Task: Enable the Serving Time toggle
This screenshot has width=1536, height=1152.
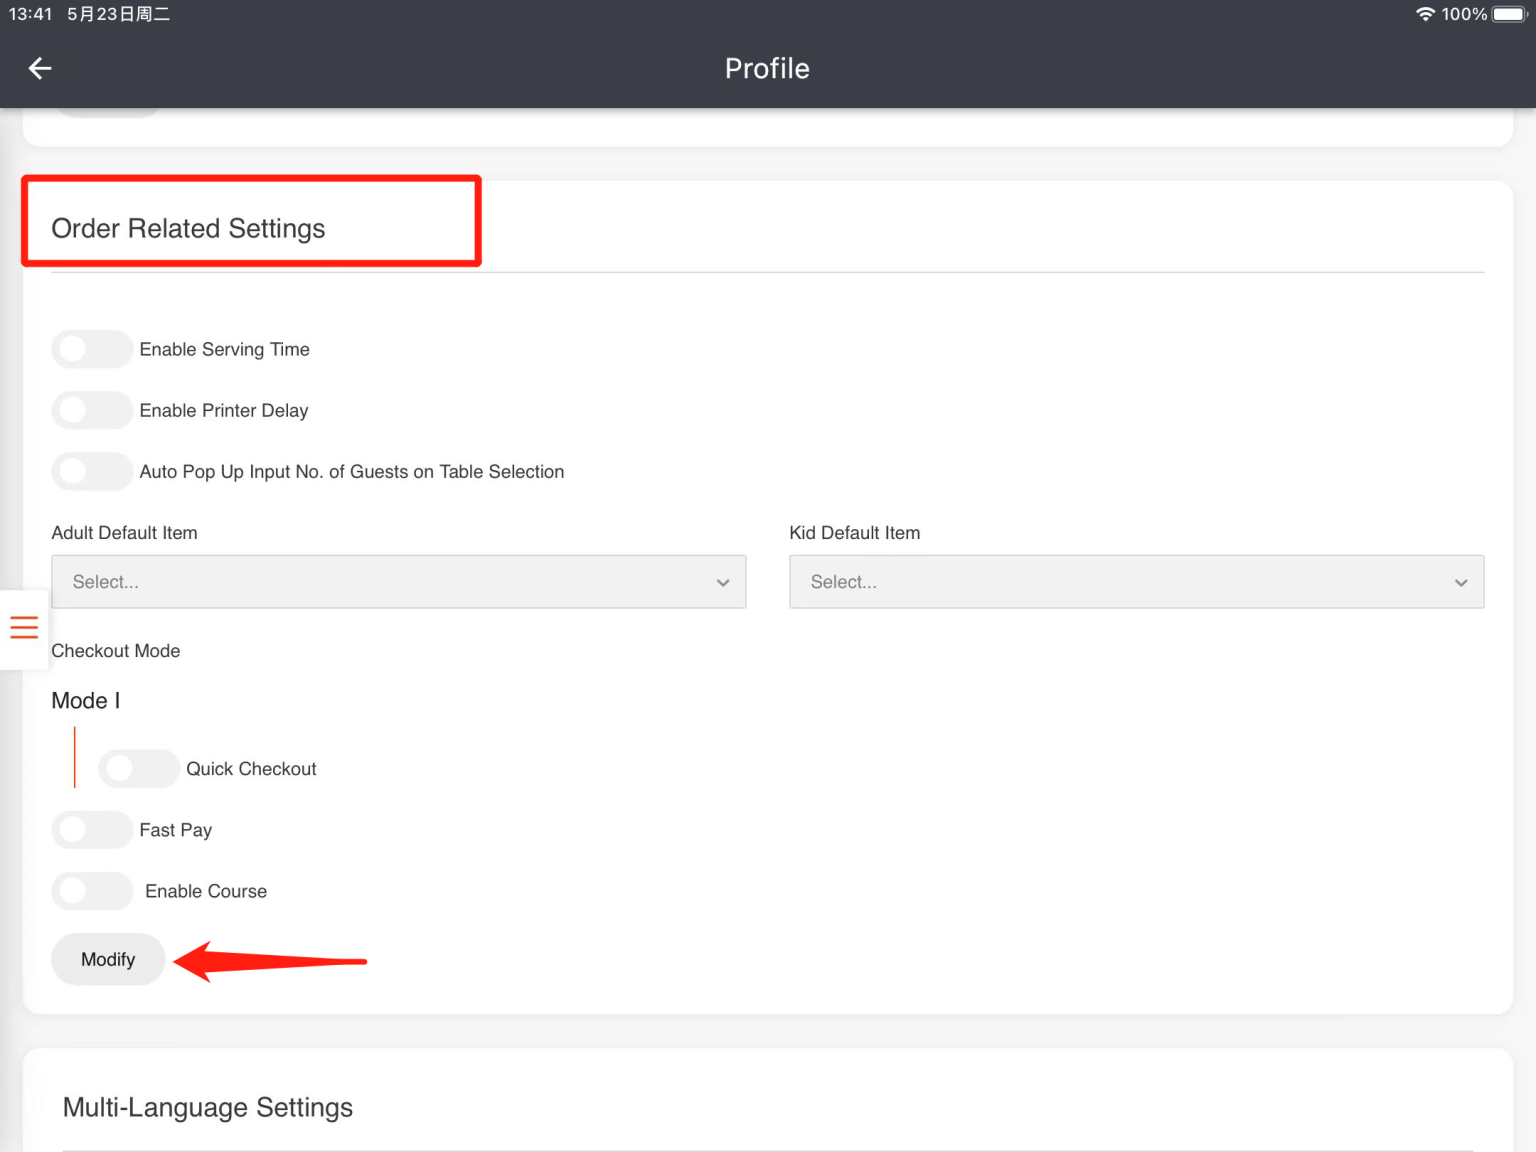Action: pyautogui.click(x=91, y=349)
